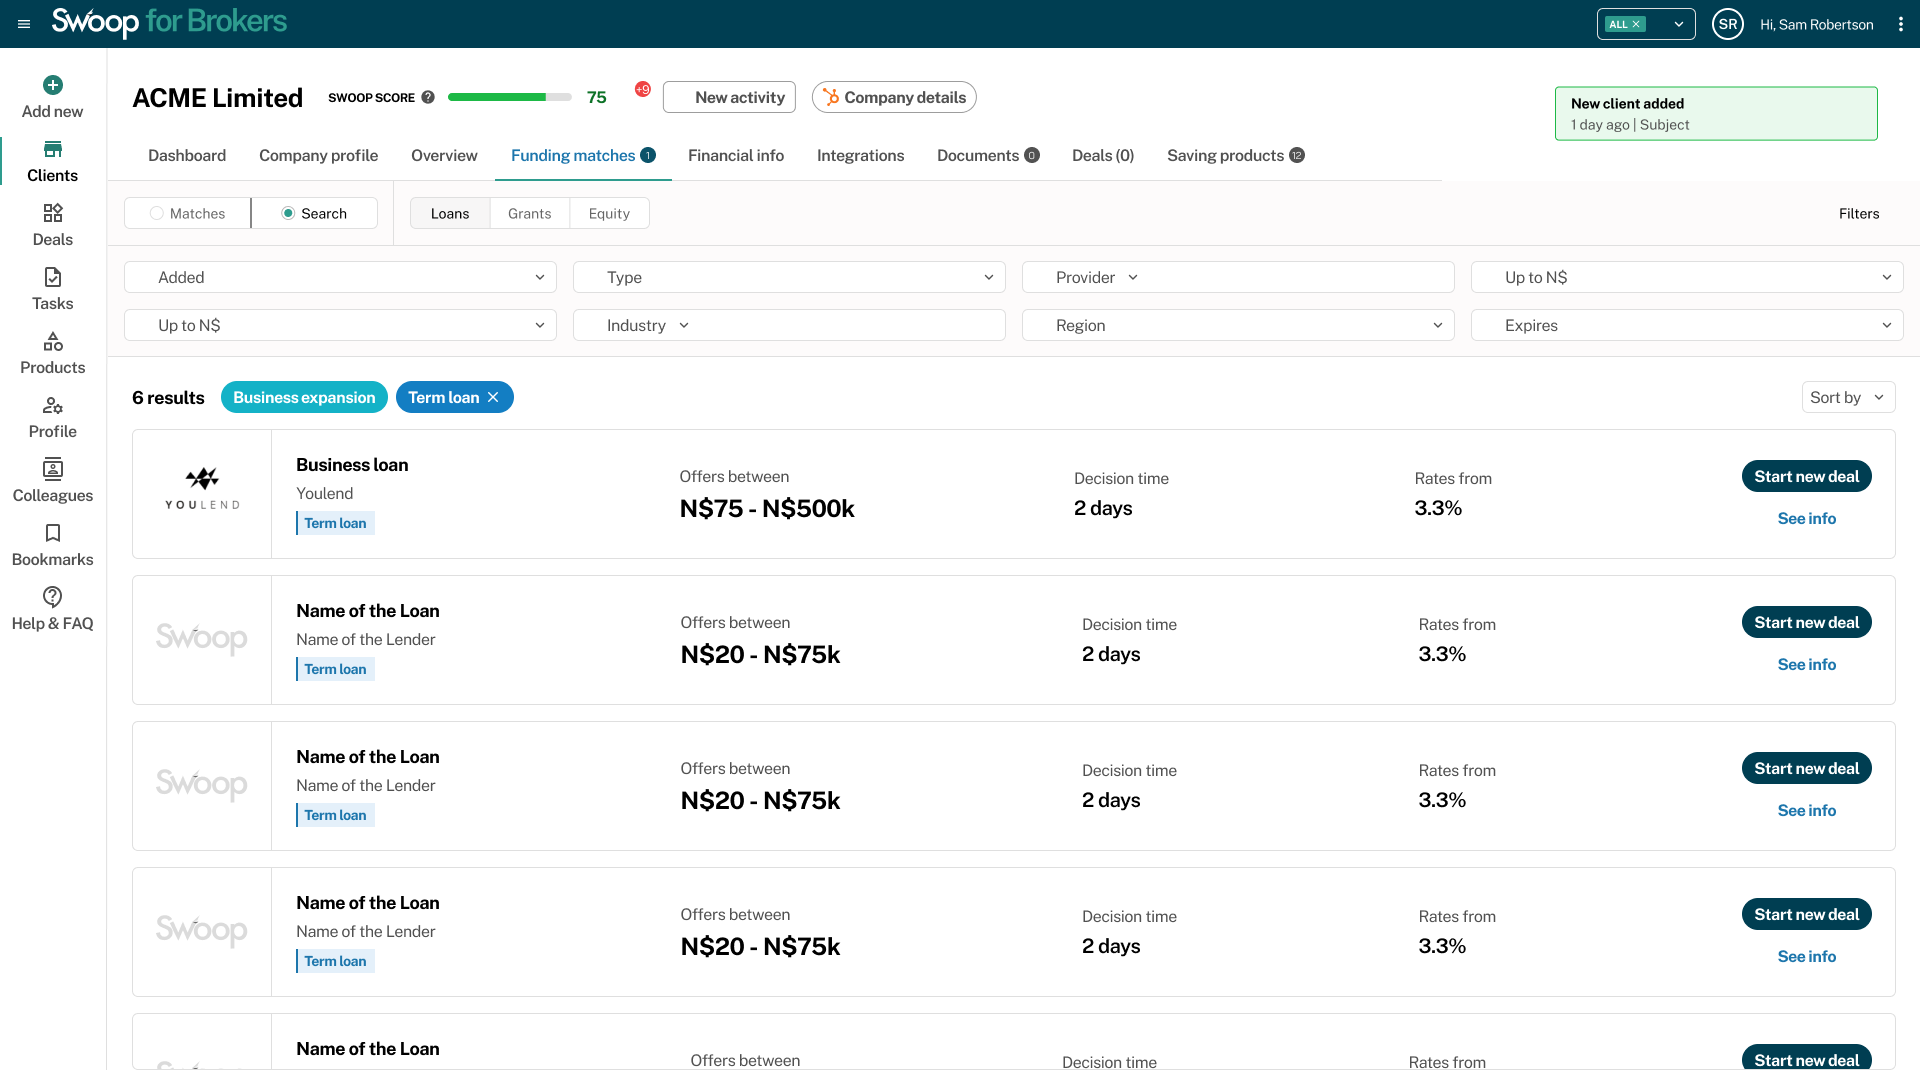
Task: Click the Swoop score progress bar
Action: [509, 97]
